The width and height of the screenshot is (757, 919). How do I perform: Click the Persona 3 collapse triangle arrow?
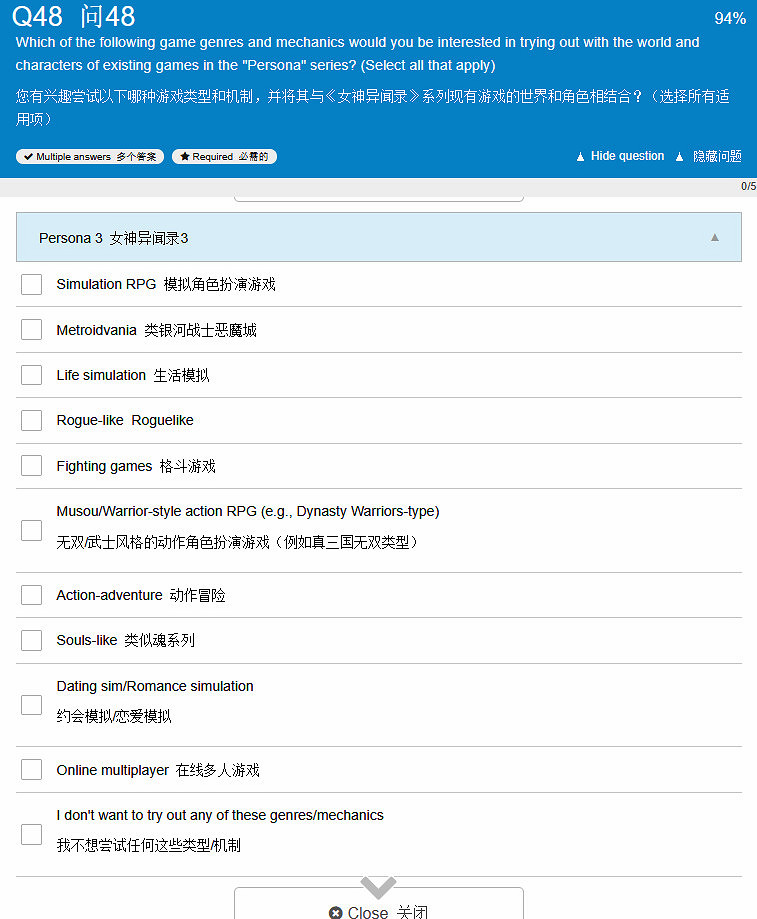click(x=714, y=237)
